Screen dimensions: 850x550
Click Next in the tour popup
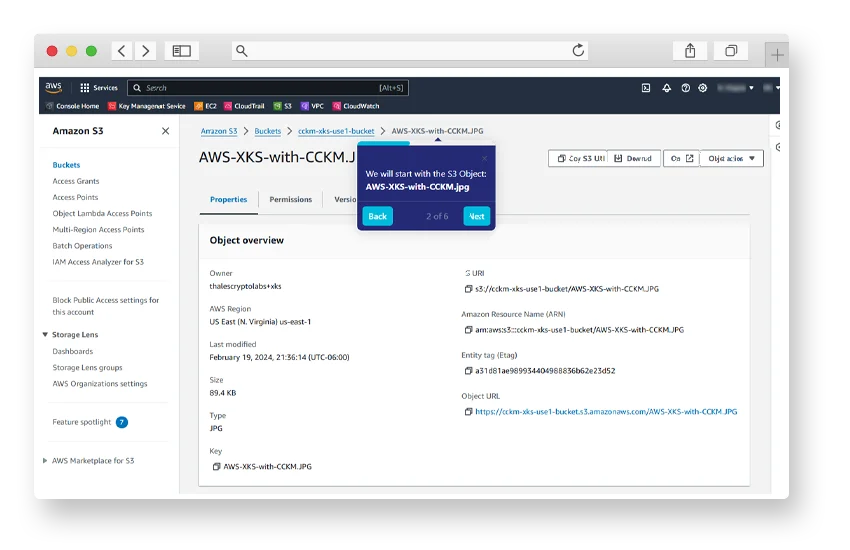click(476, 216)
